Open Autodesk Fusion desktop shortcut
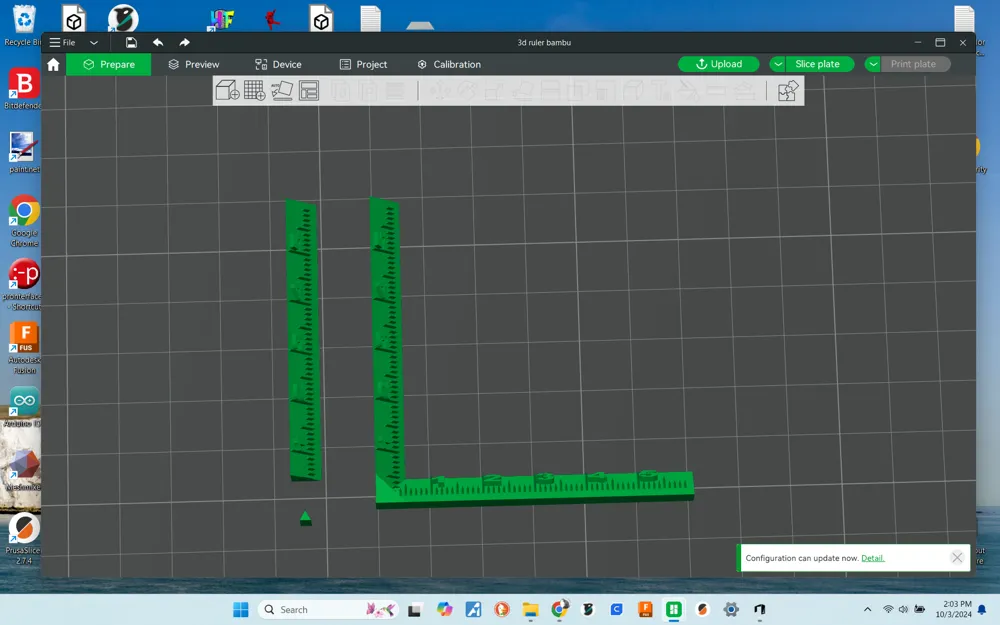Viewport: 1000px width, 625px height. tap(24, 348)
